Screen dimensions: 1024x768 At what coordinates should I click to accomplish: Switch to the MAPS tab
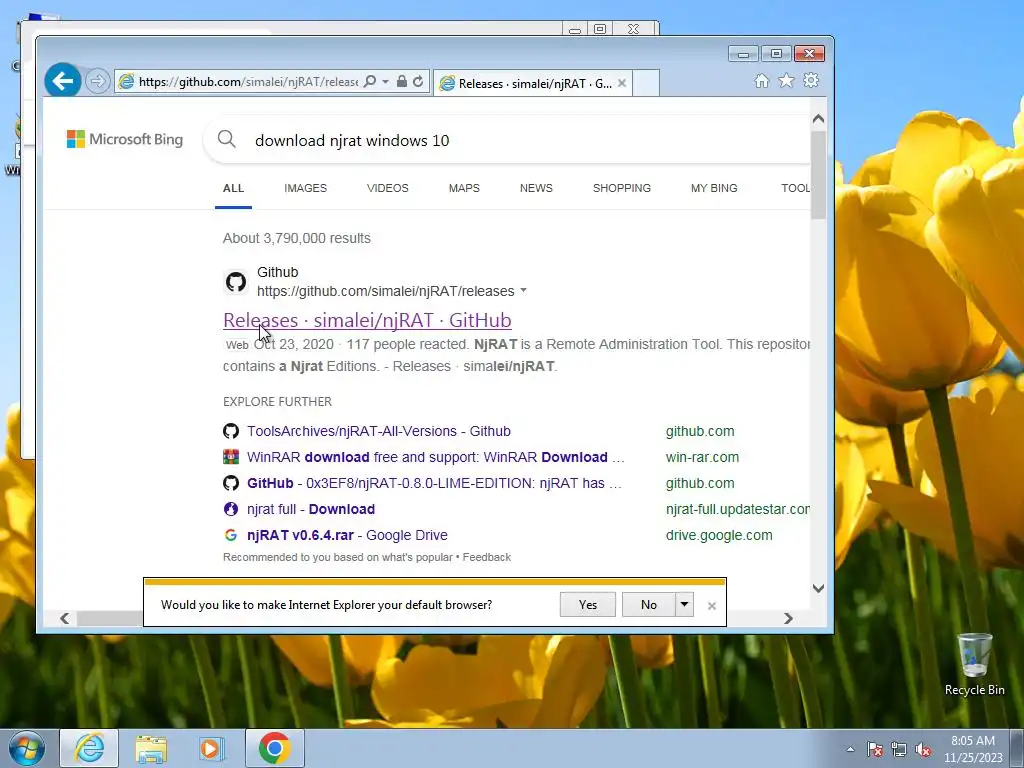click(x=464, y=188)
